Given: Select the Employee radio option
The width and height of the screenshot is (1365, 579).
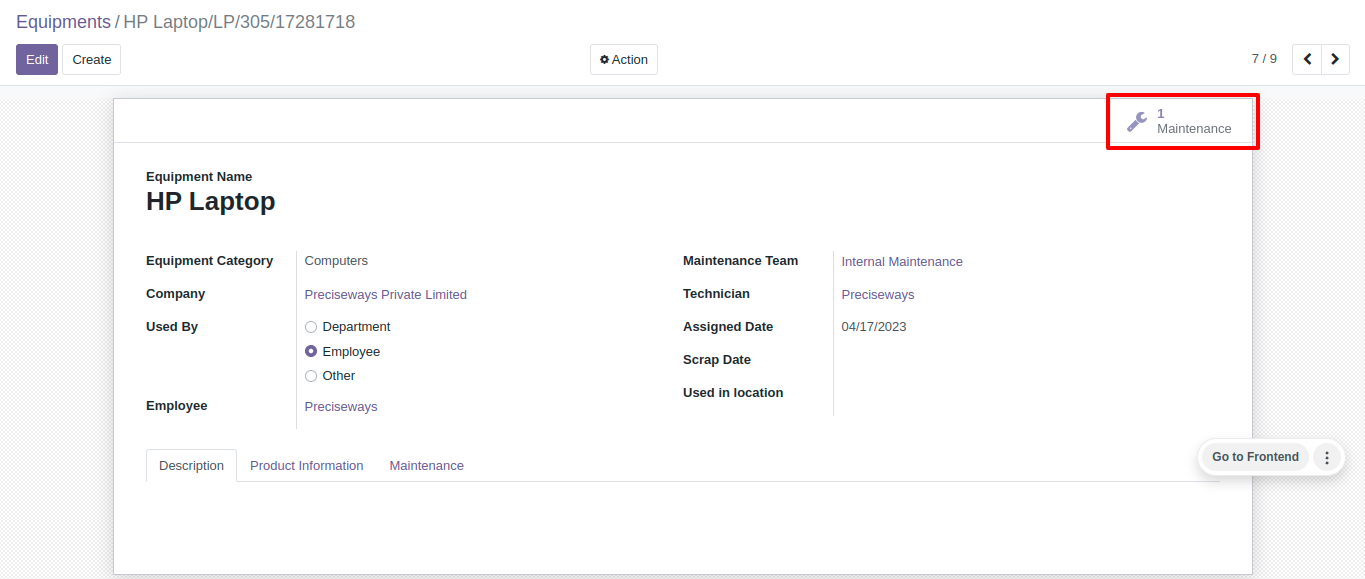Looking at the screenshot, I should pyautogui.click(x=311, y=352).
